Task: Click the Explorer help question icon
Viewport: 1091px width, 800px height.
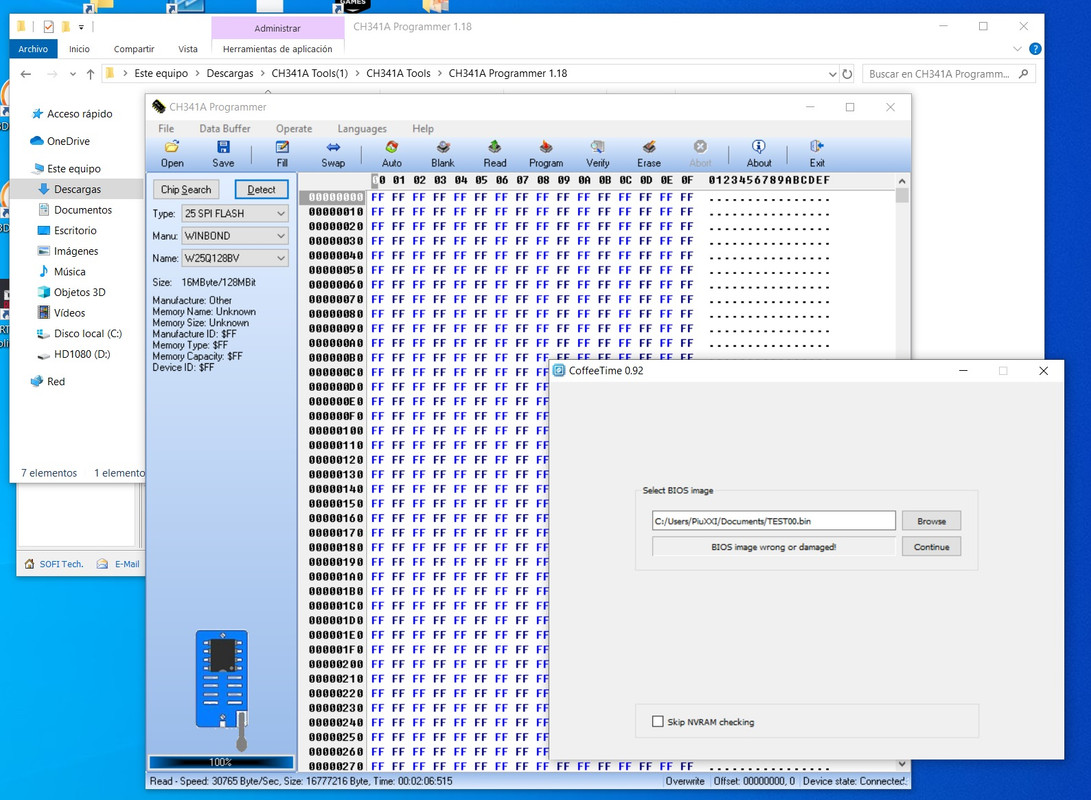Action: pos(1035,49)
